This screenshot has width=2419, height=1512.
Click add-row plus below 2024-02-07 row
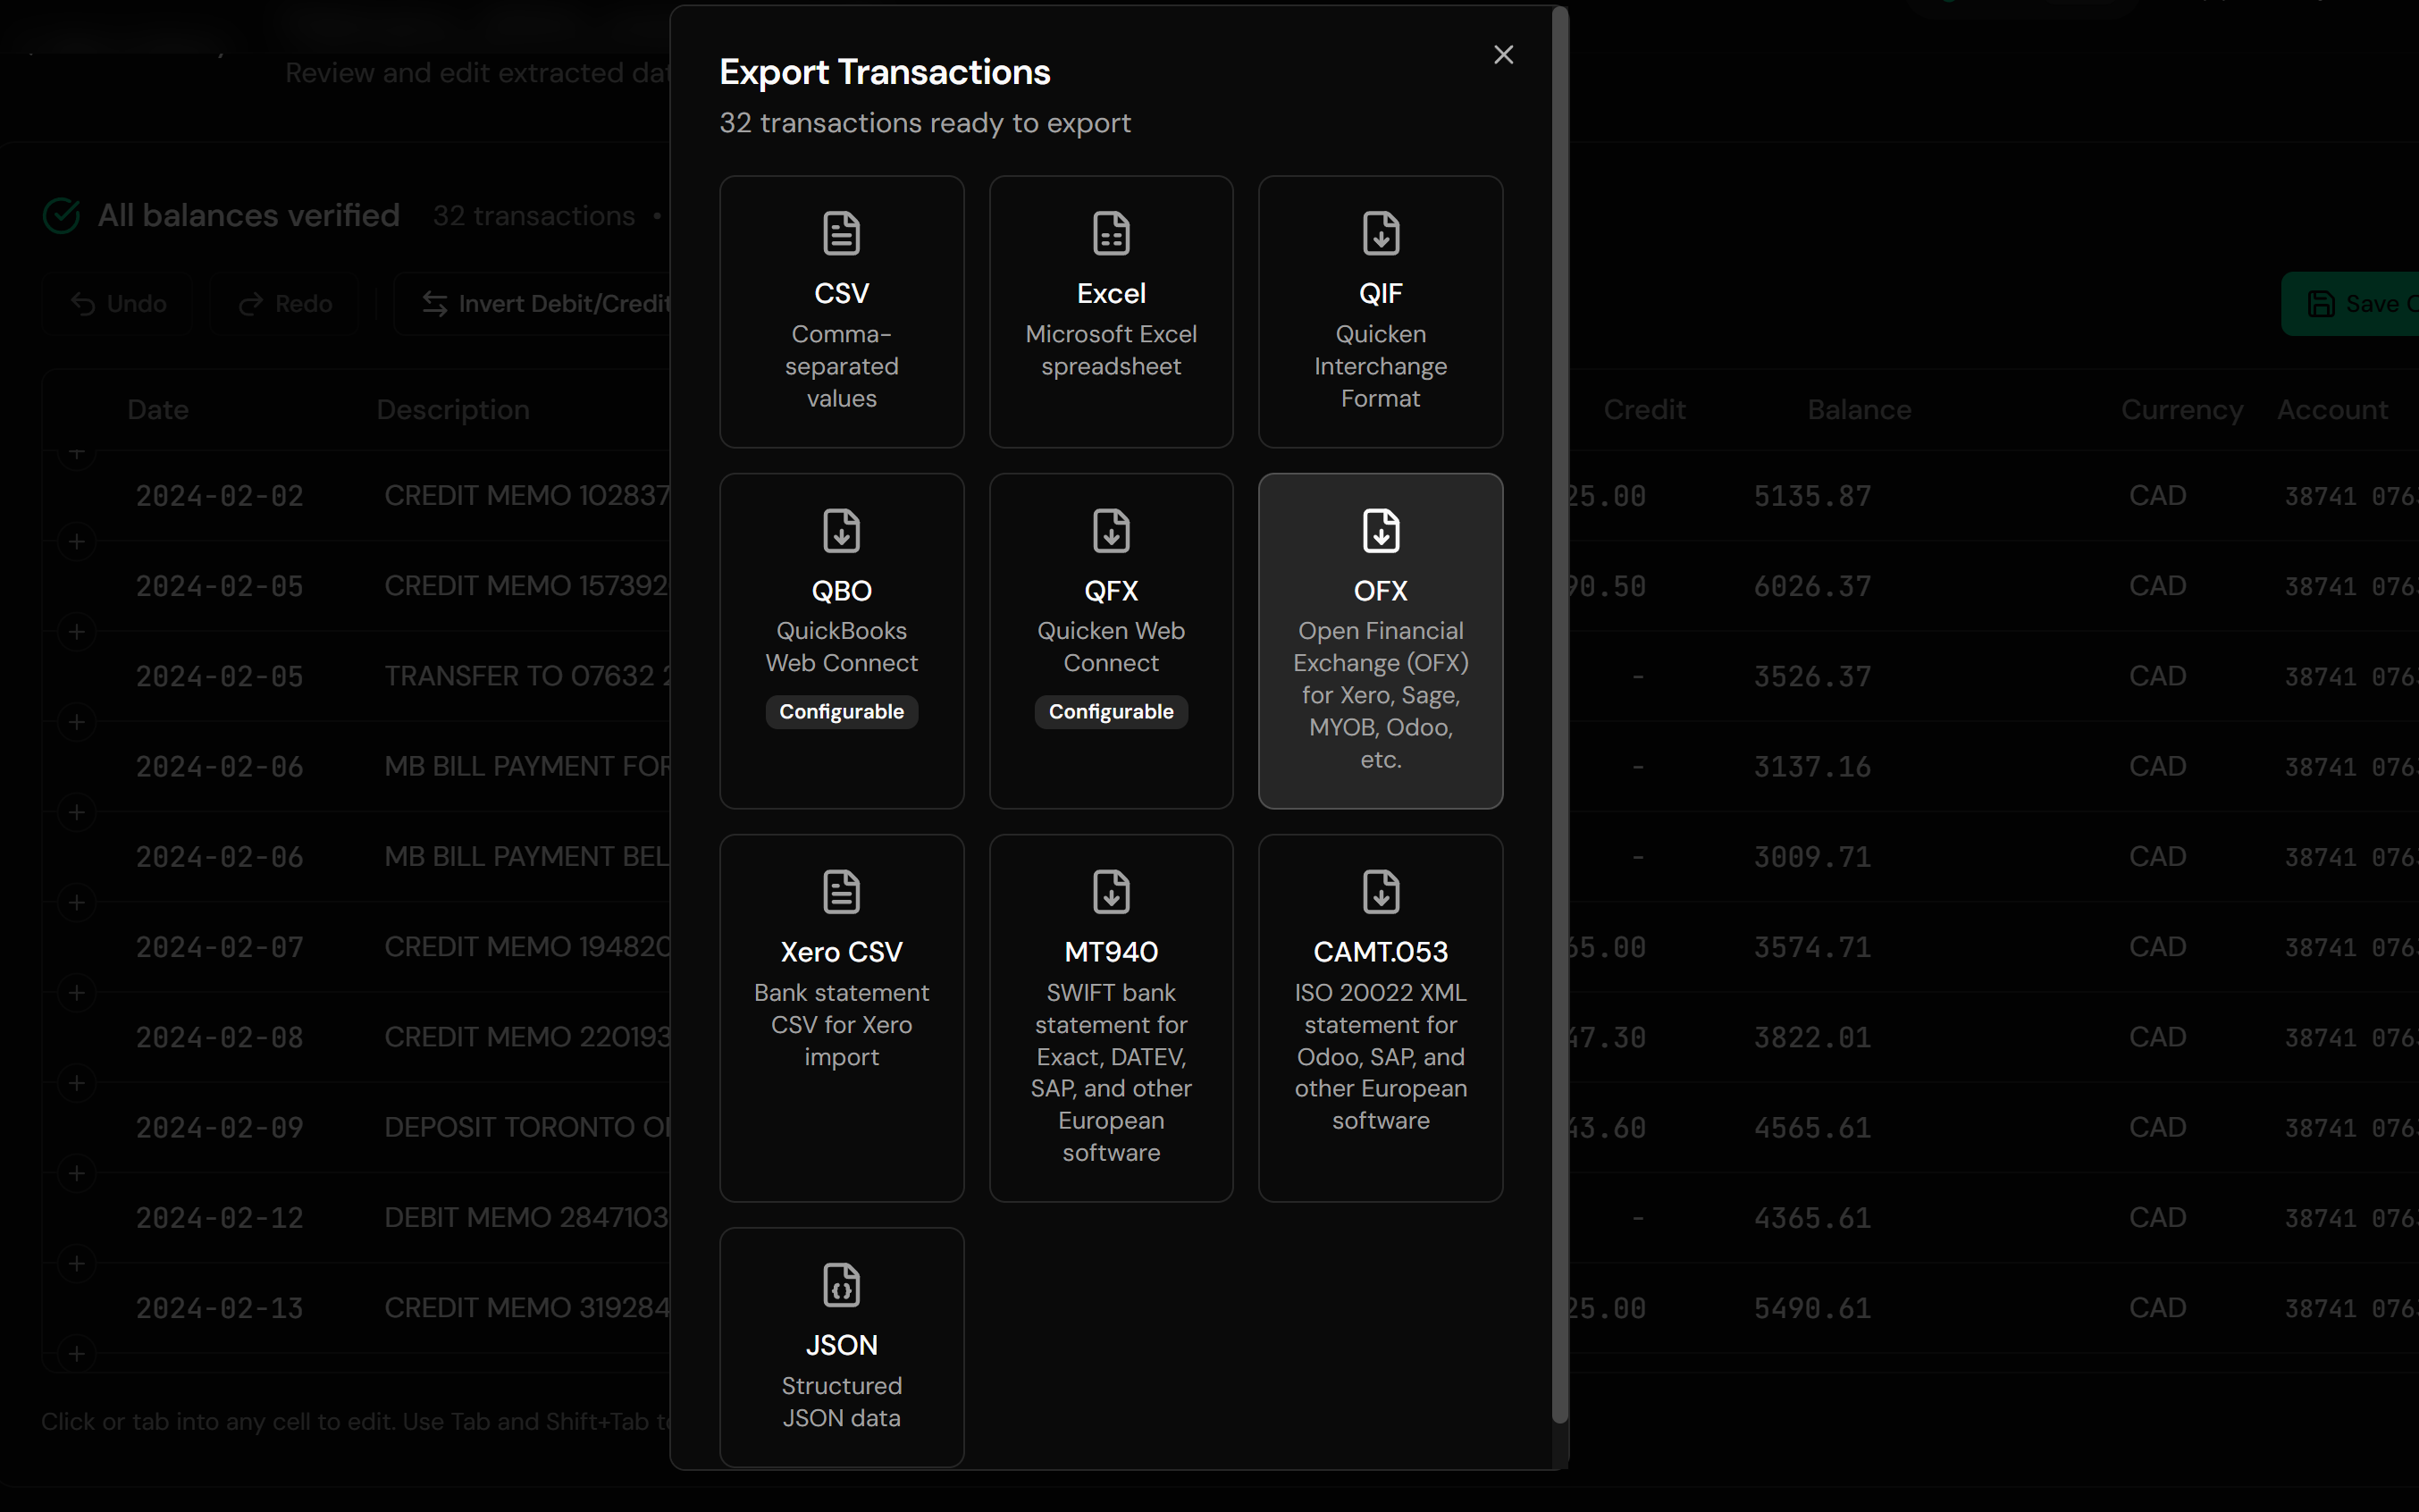tap(76, 992)
